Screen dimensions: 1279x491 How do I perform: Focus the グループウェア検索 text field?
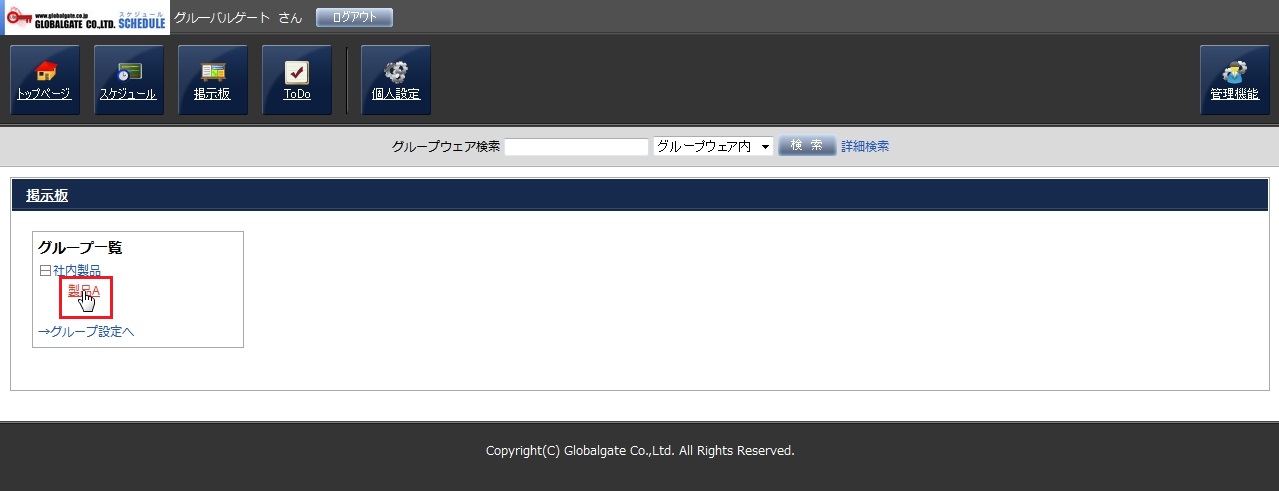click(576, 147)
